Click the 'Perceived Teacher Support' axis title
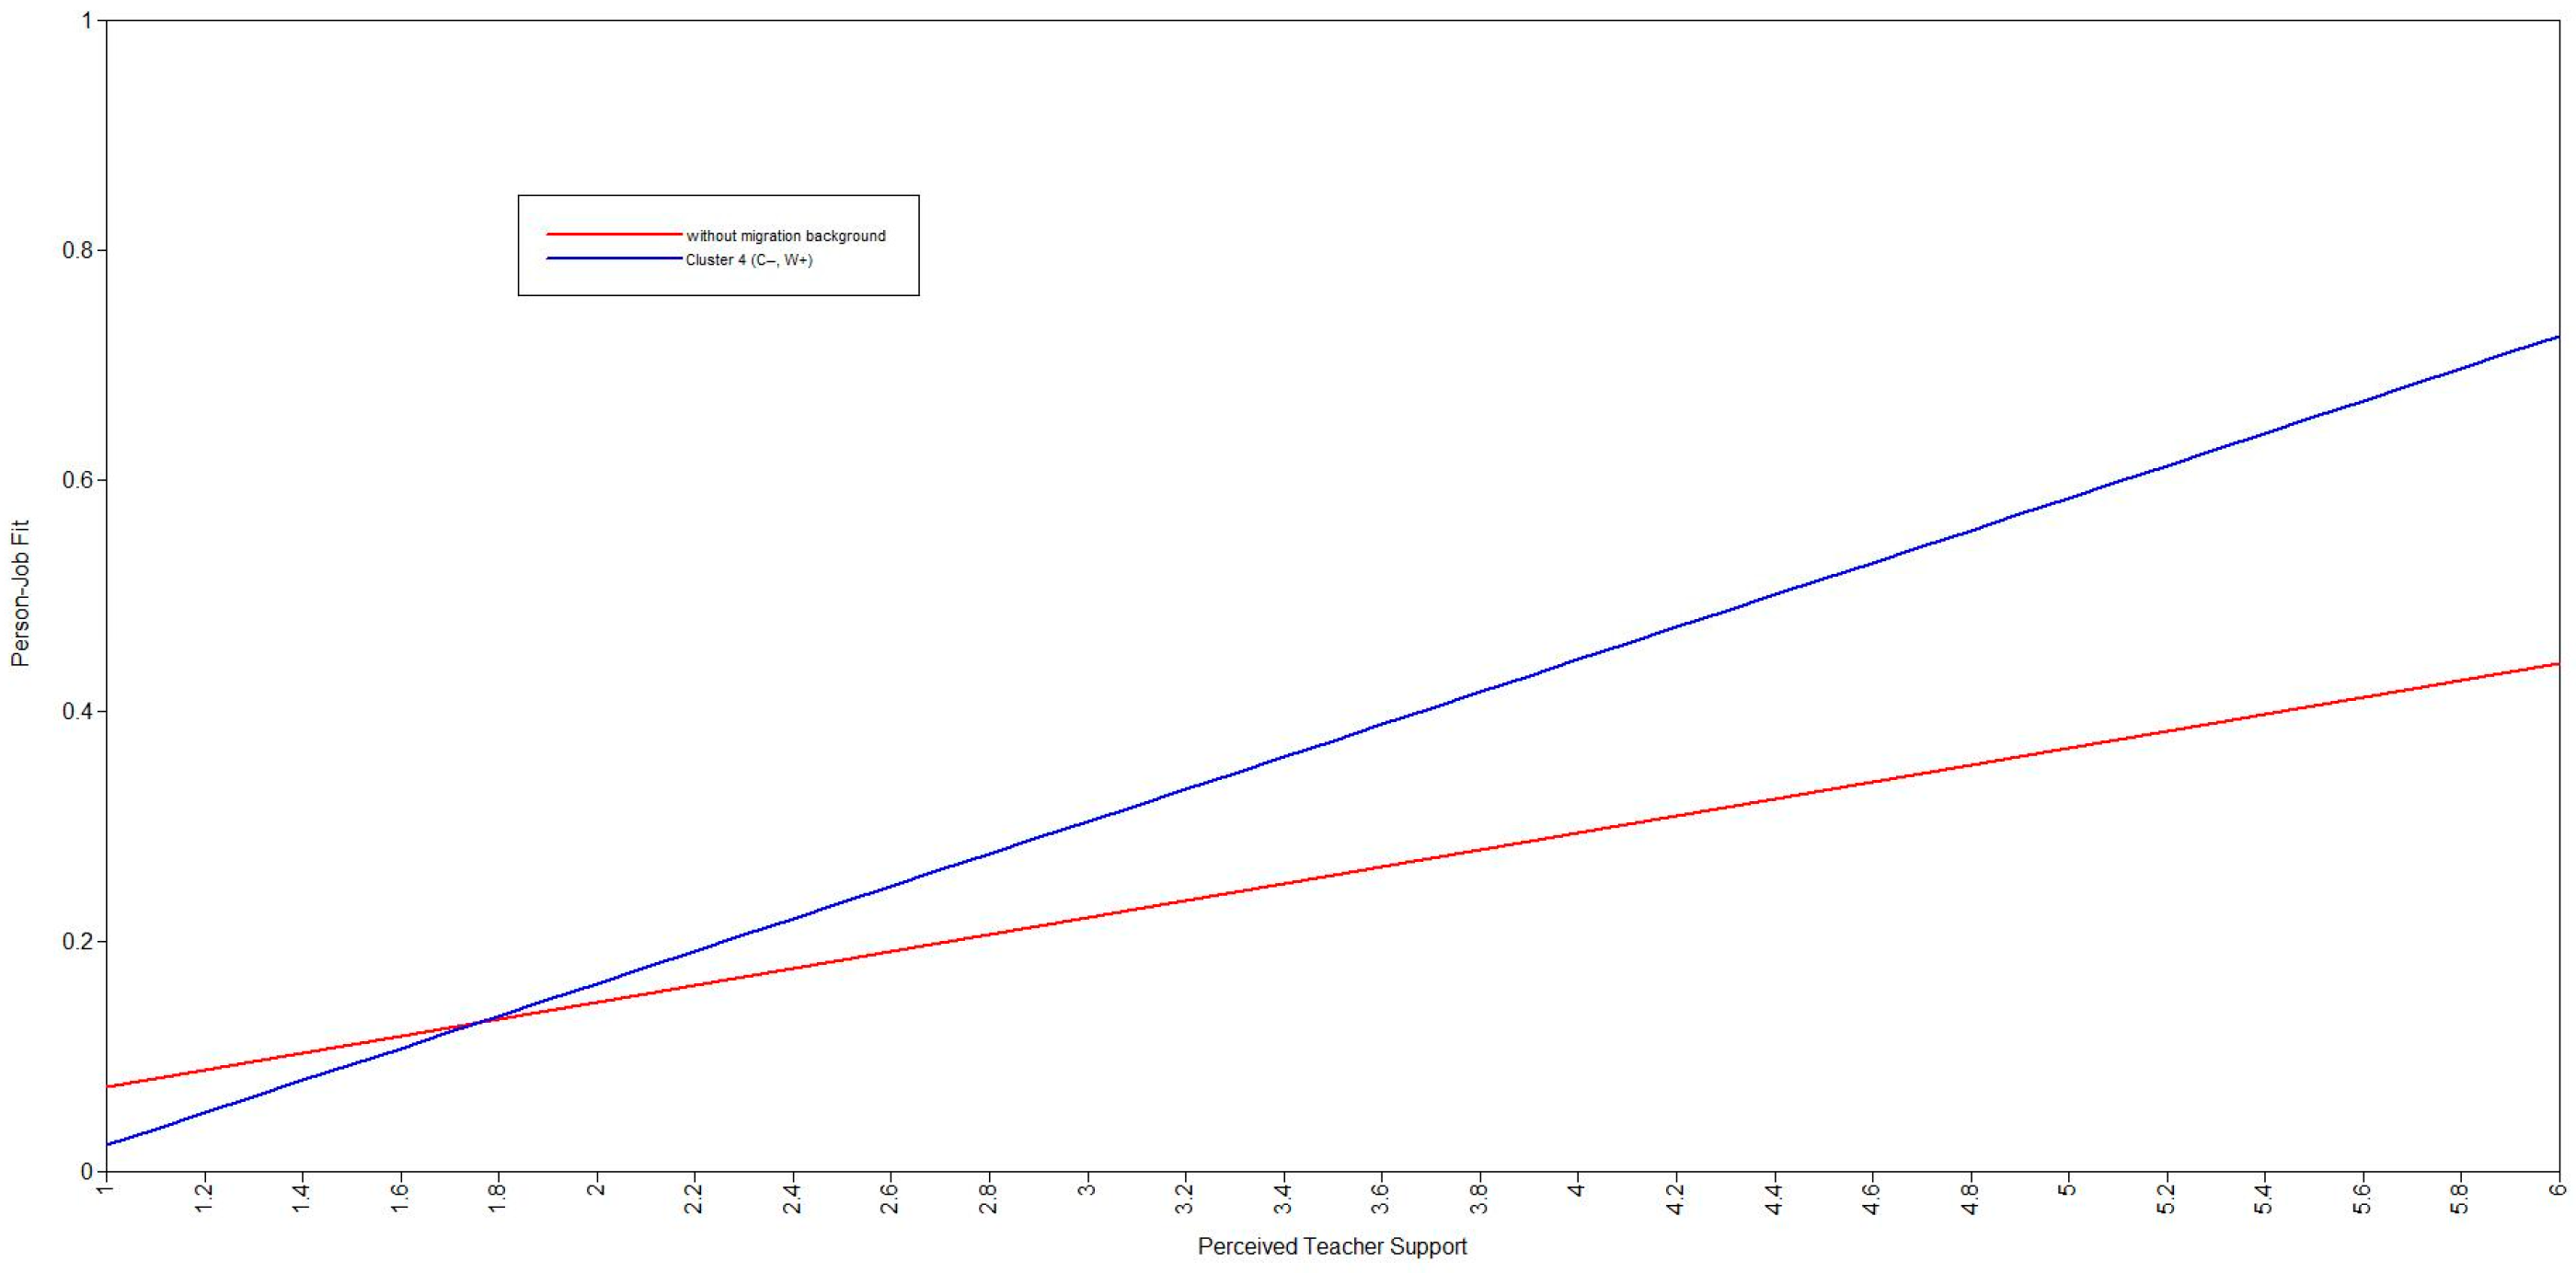Image resolution: width=2576 pixels, height=1273 pixels. tap(1331, 1246)
